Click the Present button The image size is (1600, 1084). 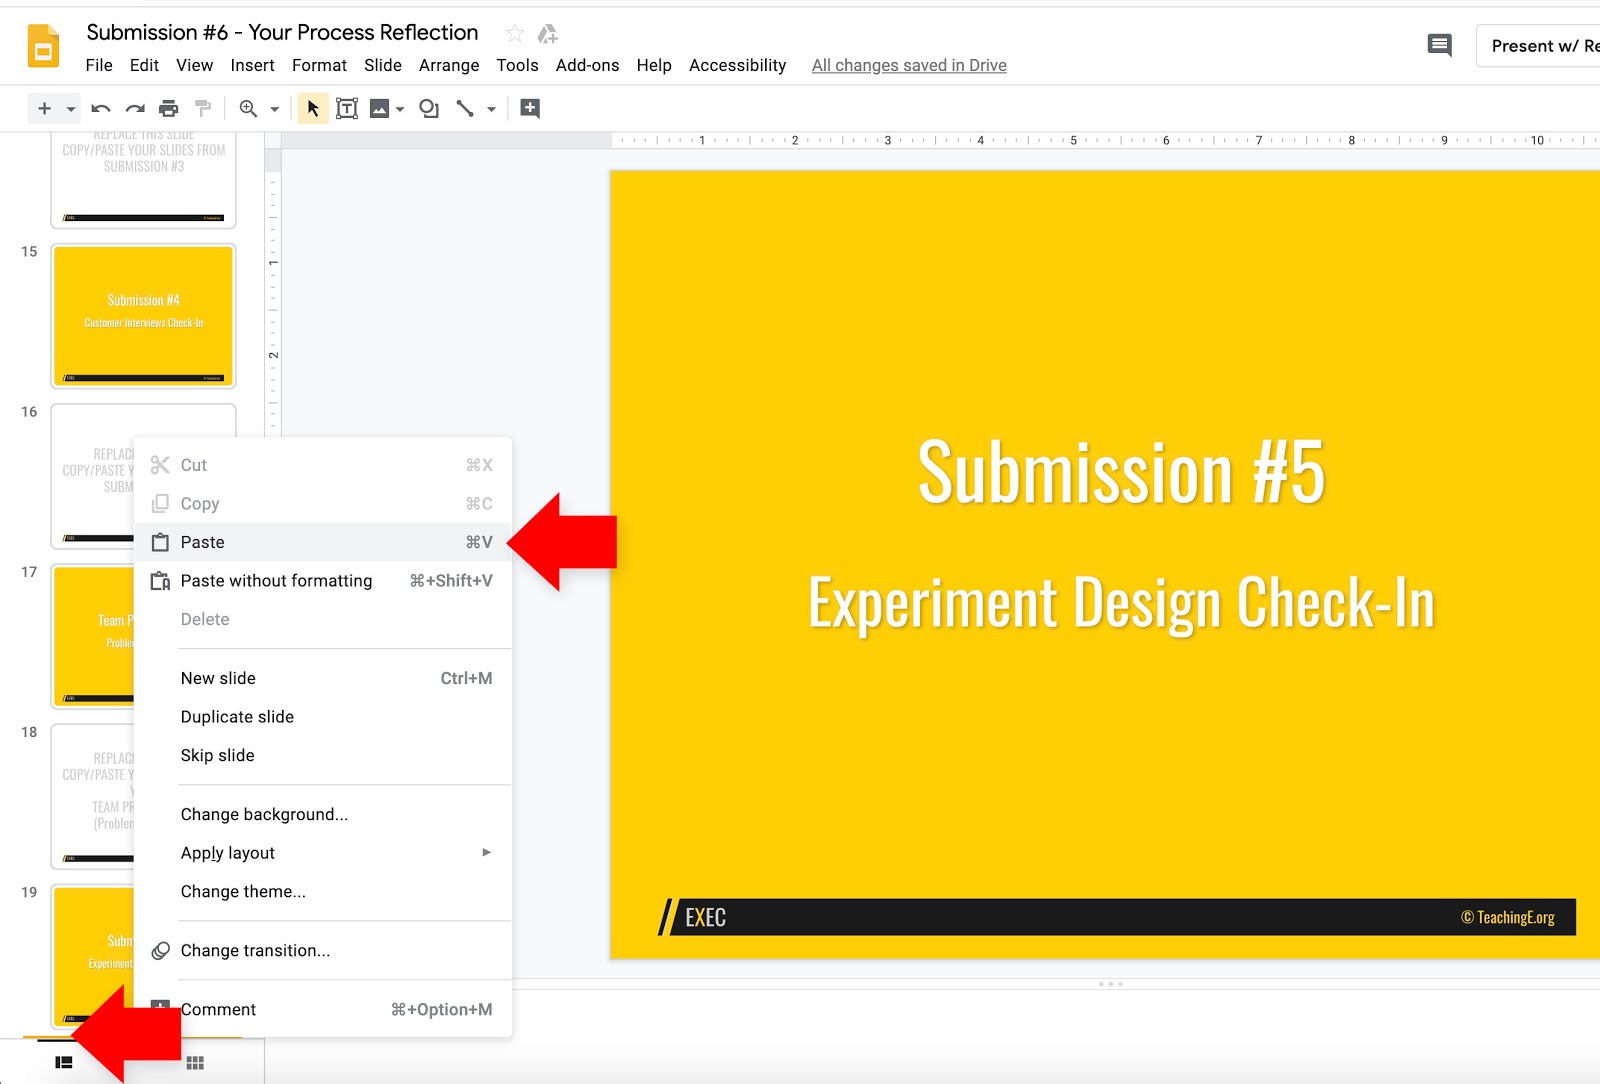click(1540, 46)
